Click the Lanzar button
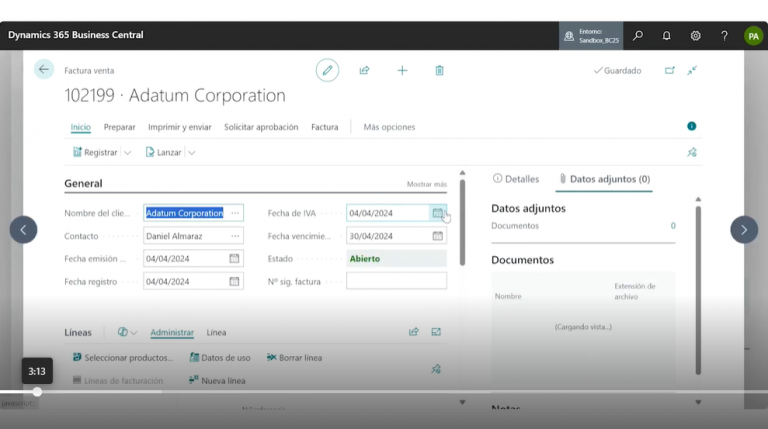This screenshot has height=429, width=768. 164,152
